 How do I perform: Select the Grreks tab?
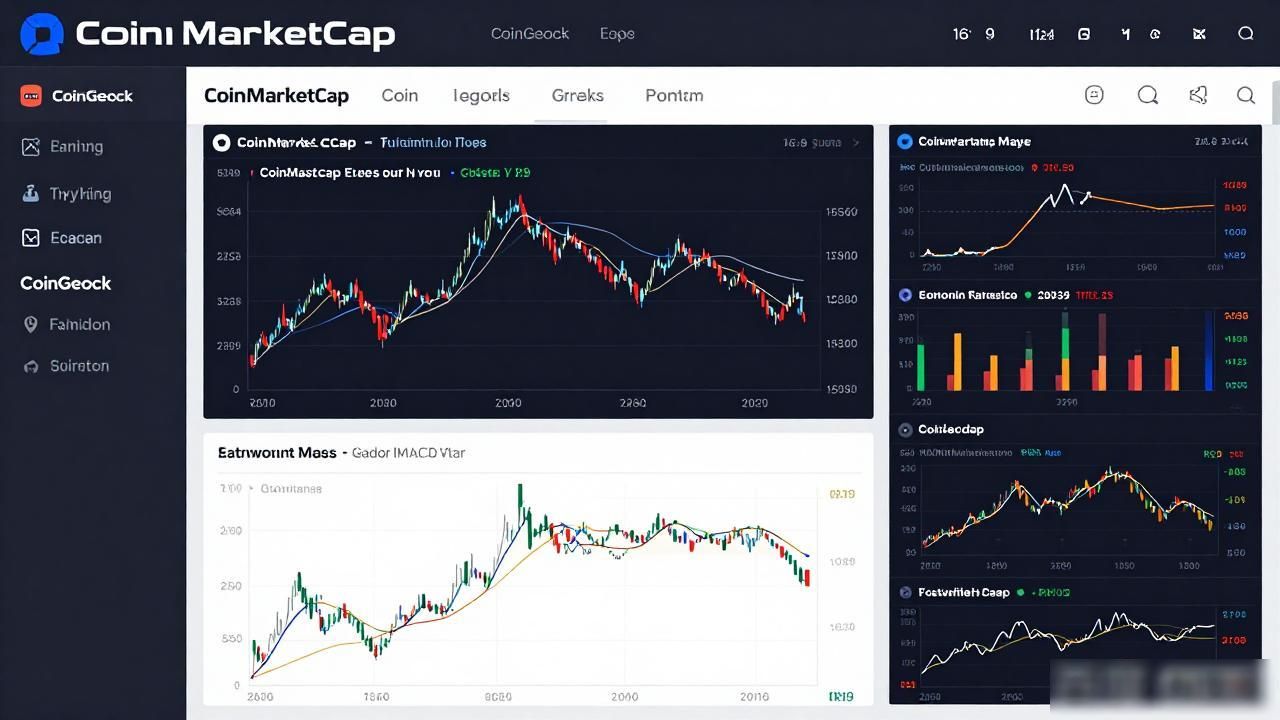coord(578,96)
